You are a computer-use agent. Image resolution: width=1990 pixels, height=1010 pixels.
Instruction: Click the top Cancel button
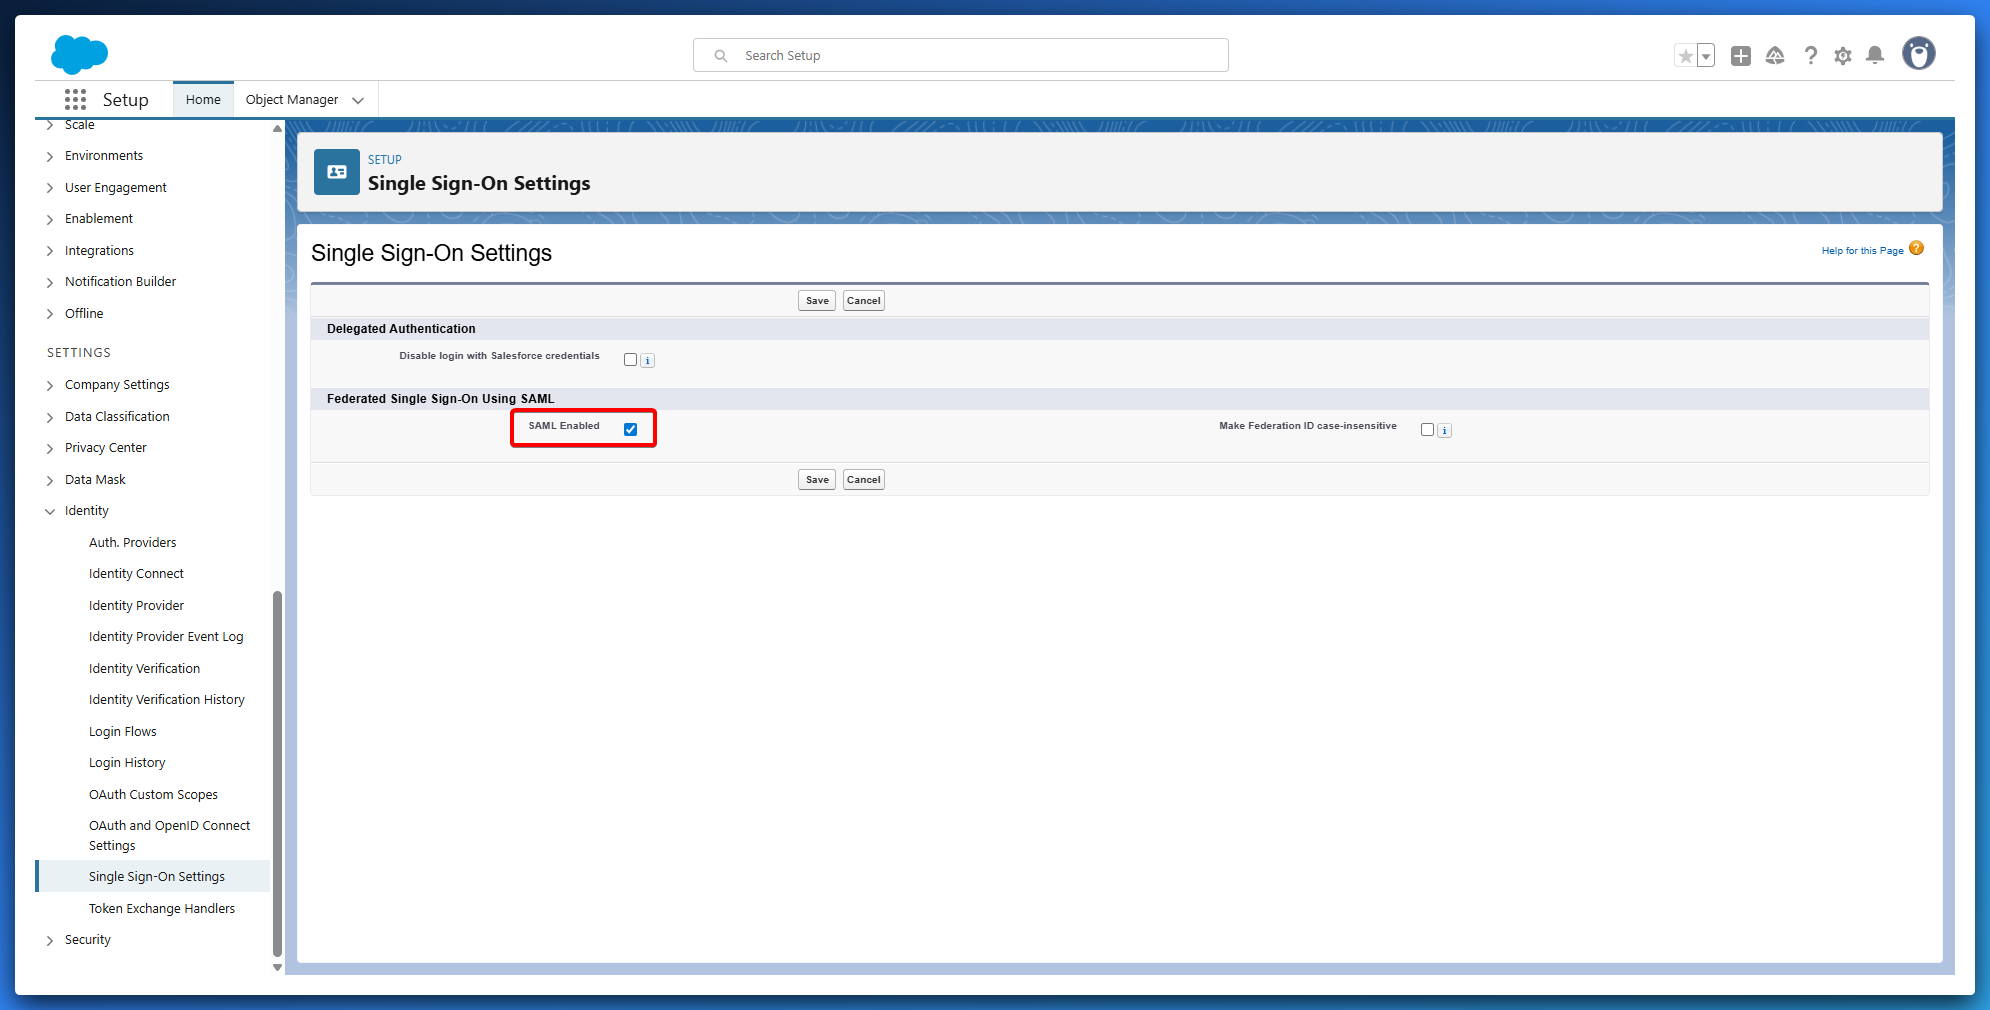[864, 300]
